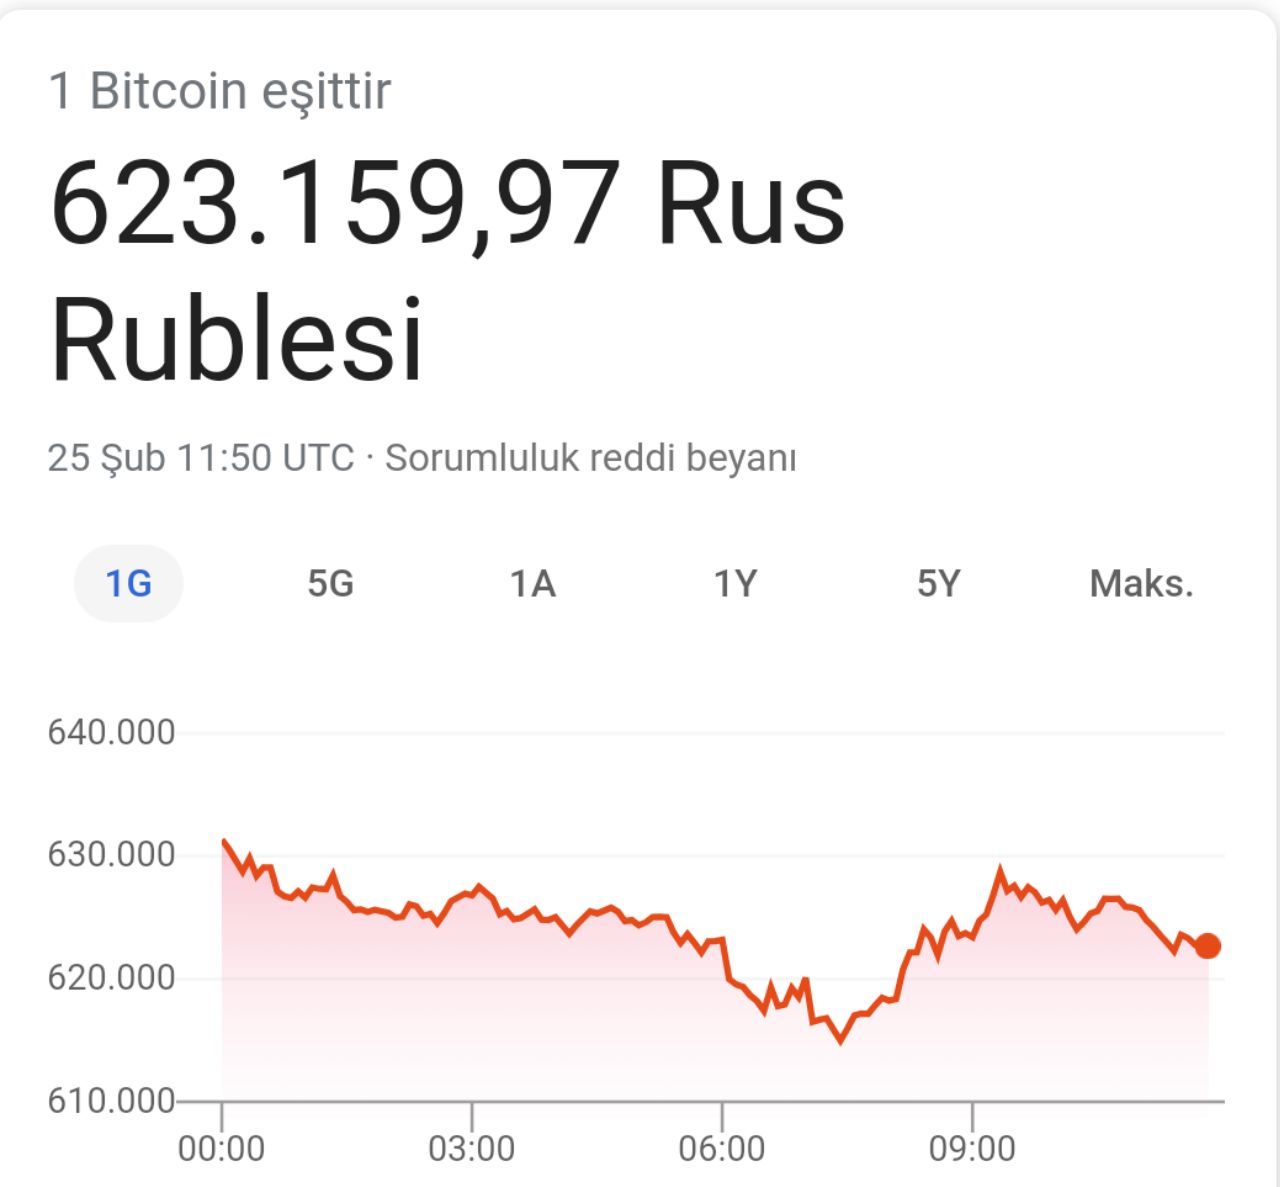Click the 623.159,97 price value

click(x=332, y=205)
